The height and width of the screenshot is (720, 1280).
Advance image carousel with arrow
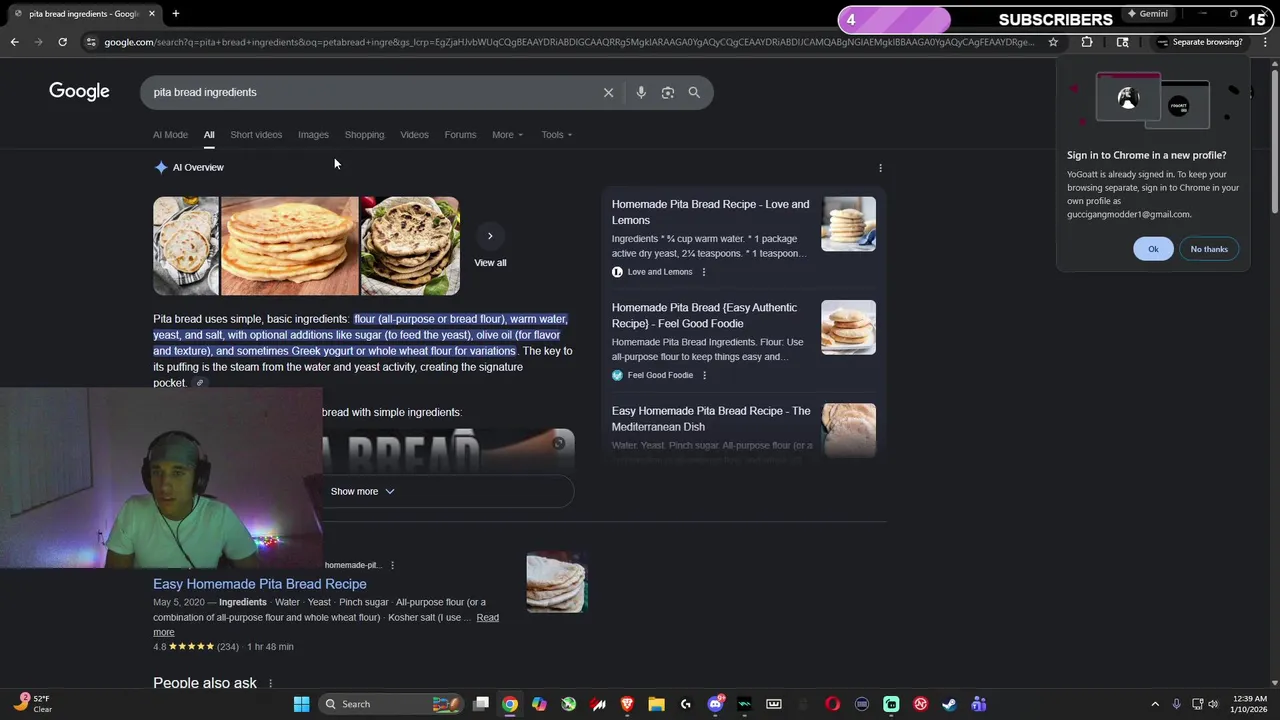click(x=490, y=236)
